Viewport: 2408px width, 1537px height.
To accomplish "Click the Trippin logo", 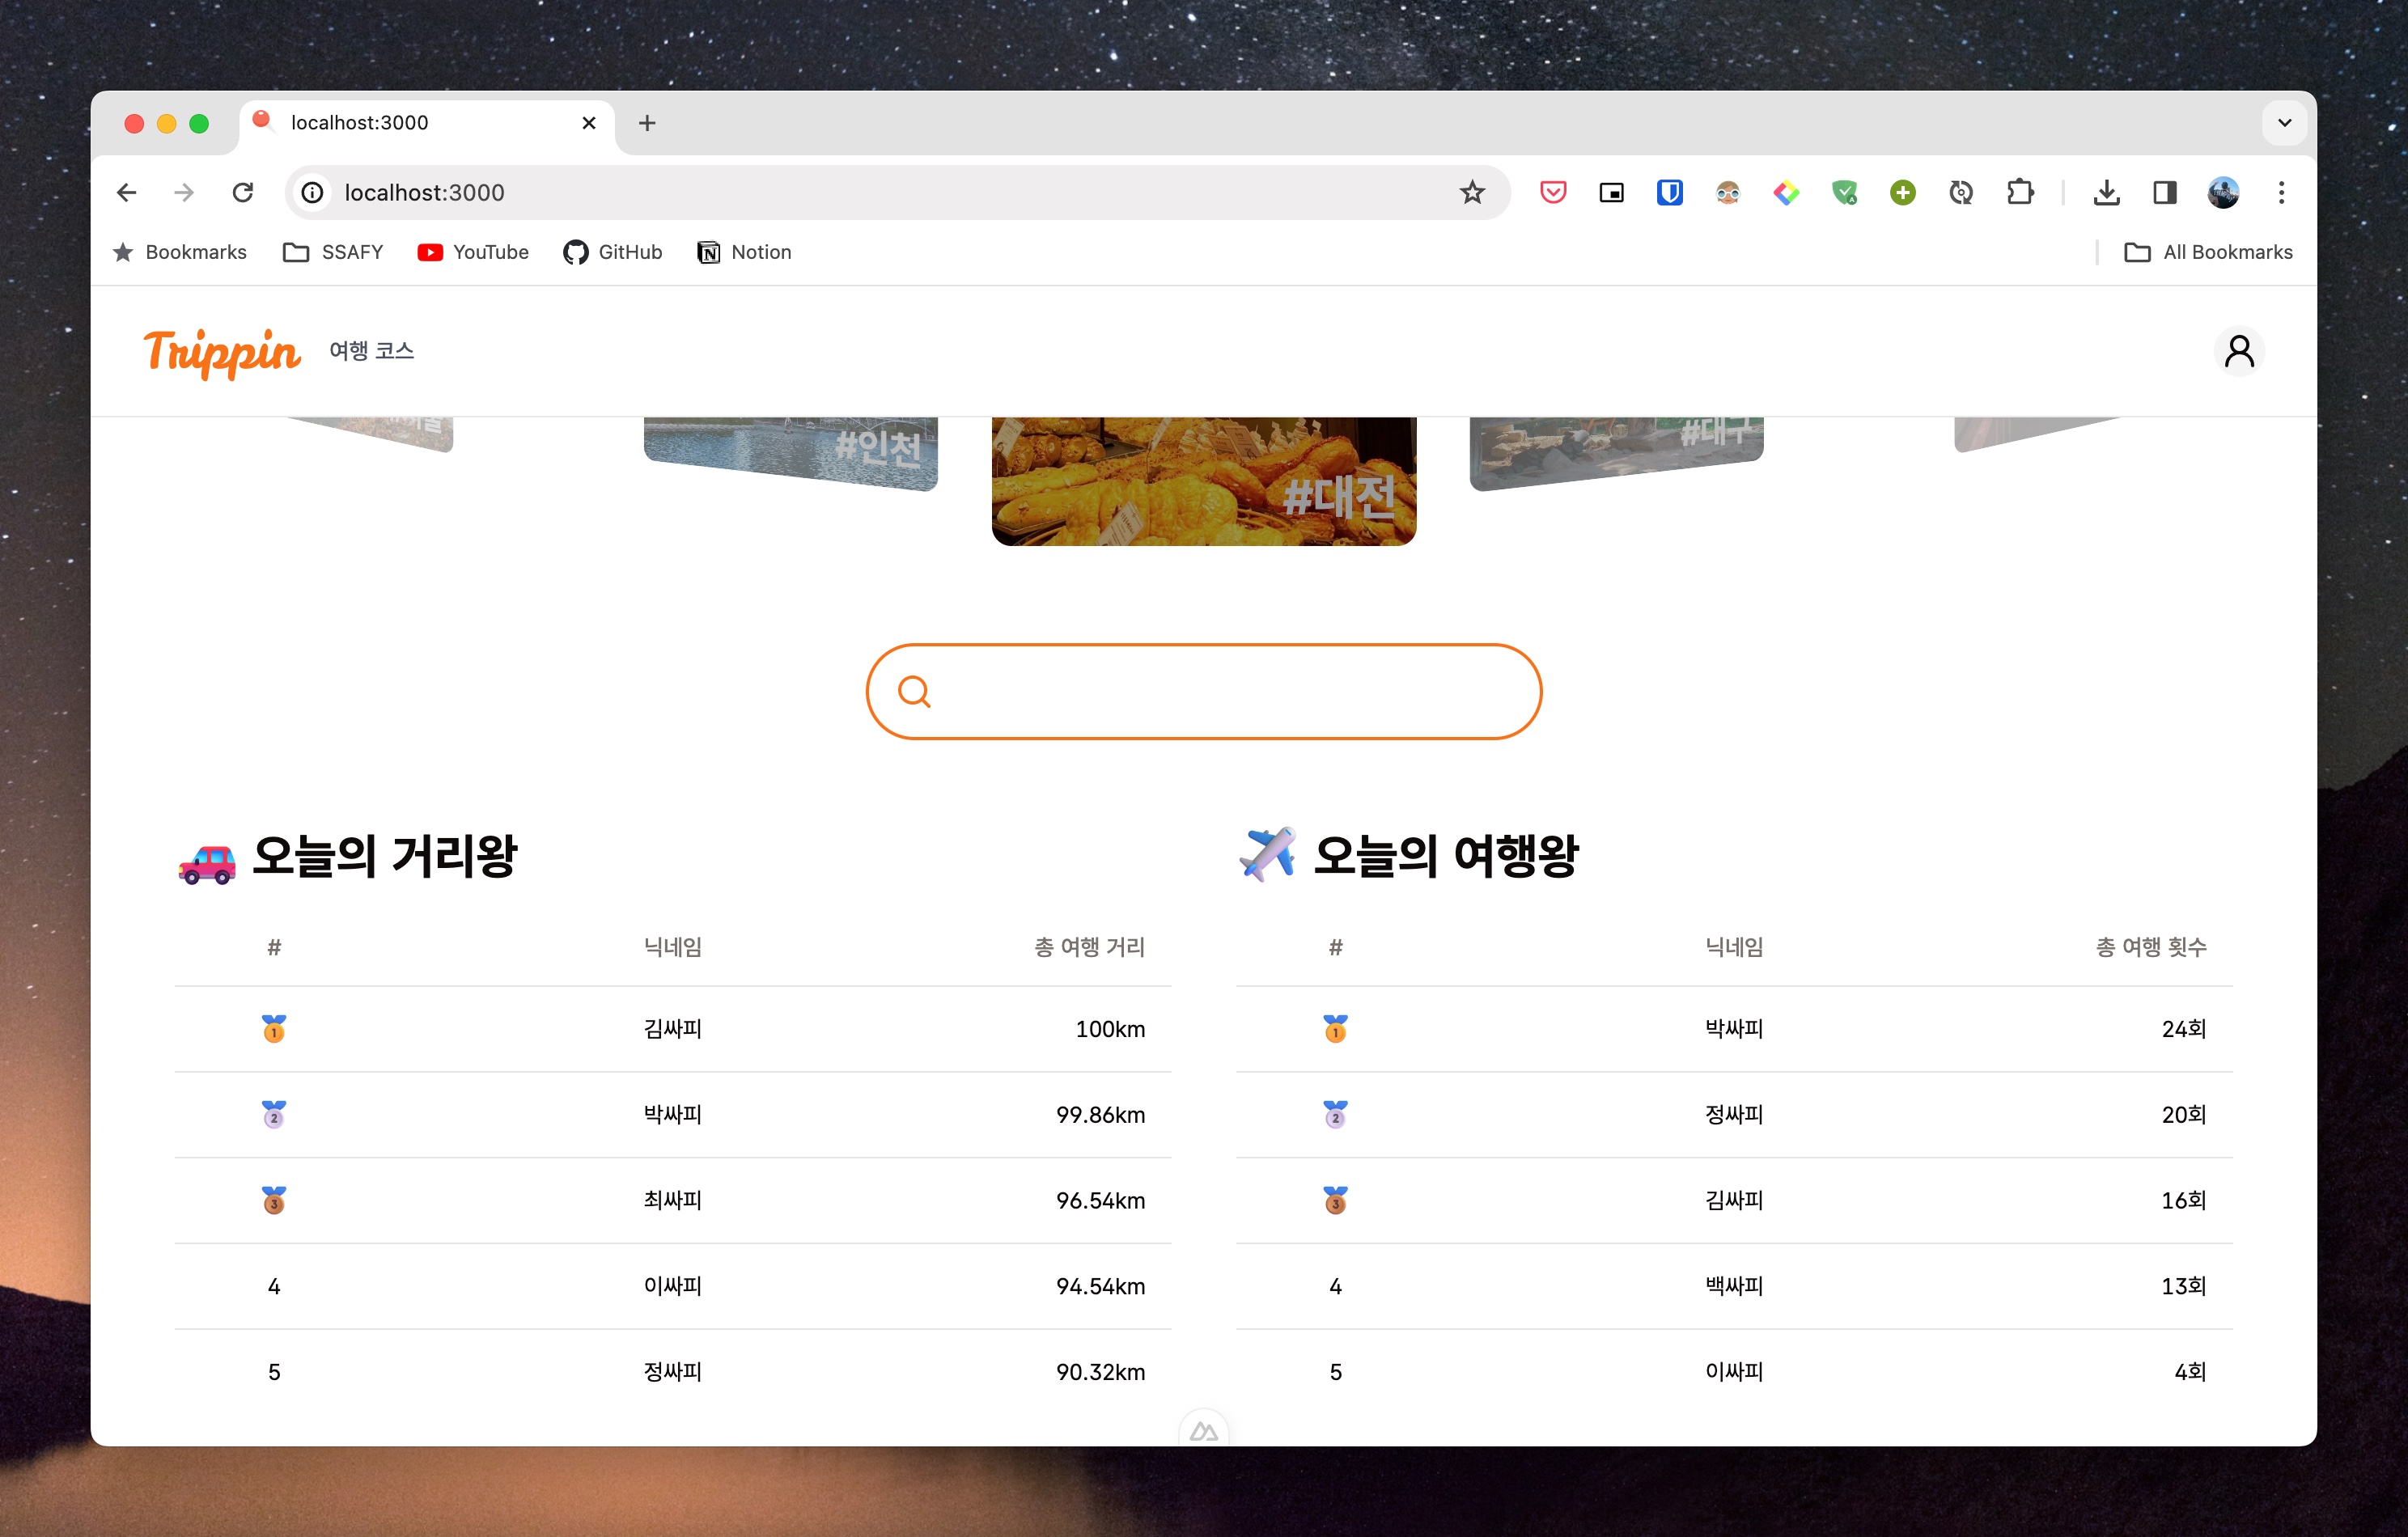I will 221,352.
